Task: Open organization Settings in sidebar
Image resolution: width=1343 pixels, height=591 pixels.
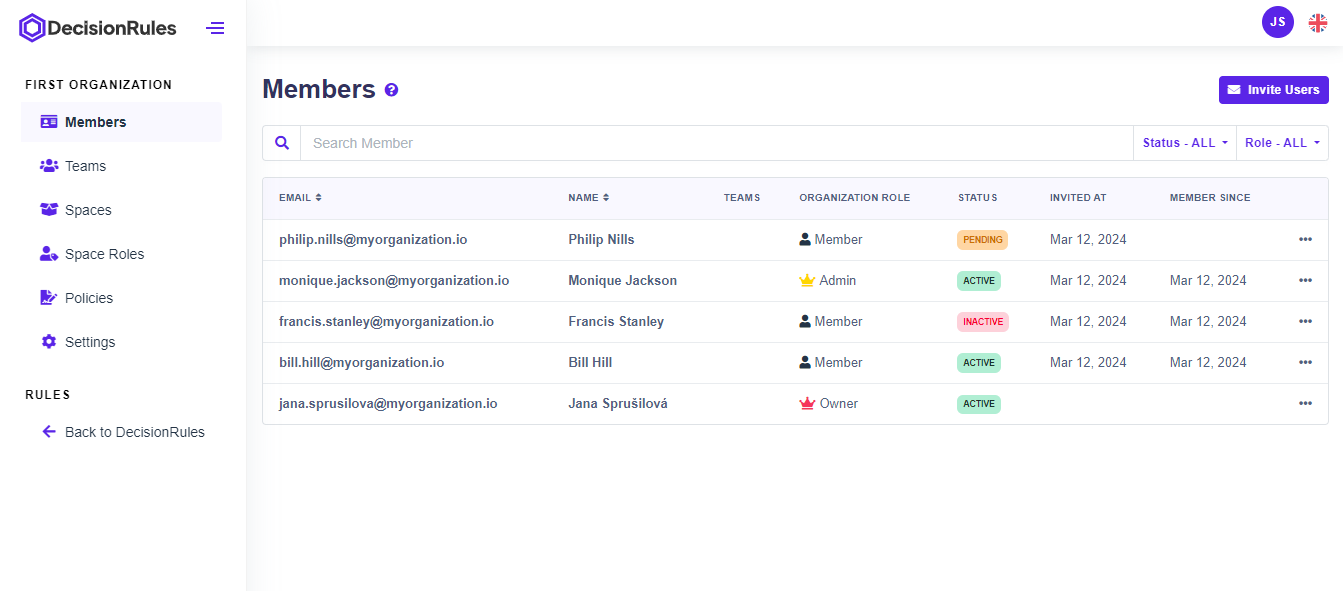Action: click(90, 342)
